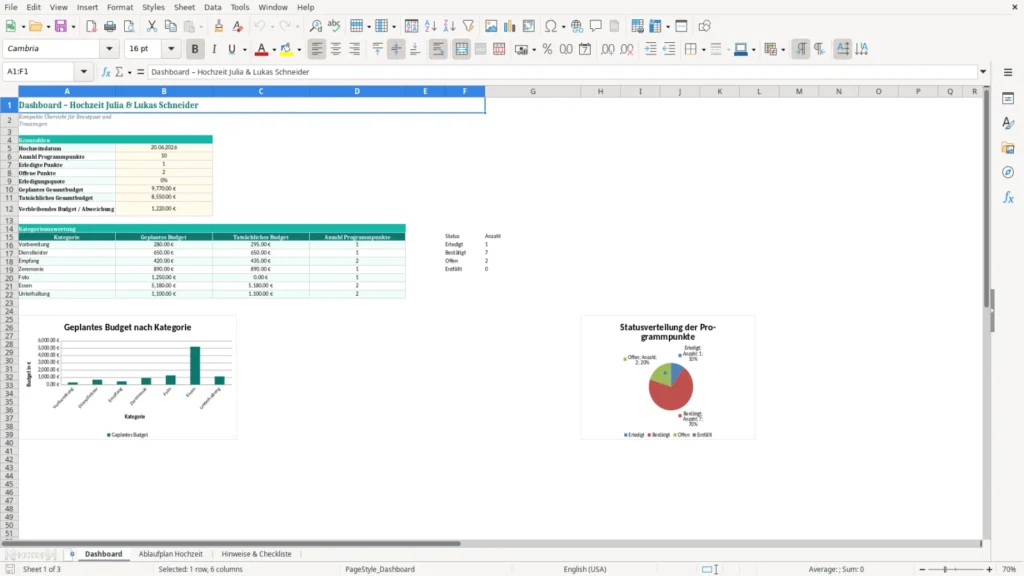This screenshot has width=1024, height=576.
Task: Toggle Merge and Center Cells
Action: point(461,49)
